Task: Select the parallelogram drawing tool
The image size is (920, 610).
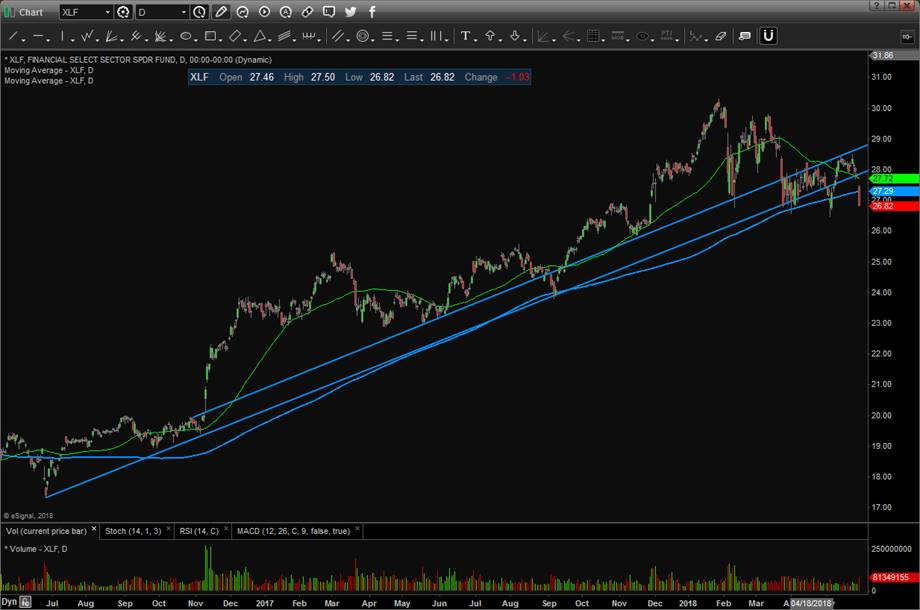Action: [234, 36]
